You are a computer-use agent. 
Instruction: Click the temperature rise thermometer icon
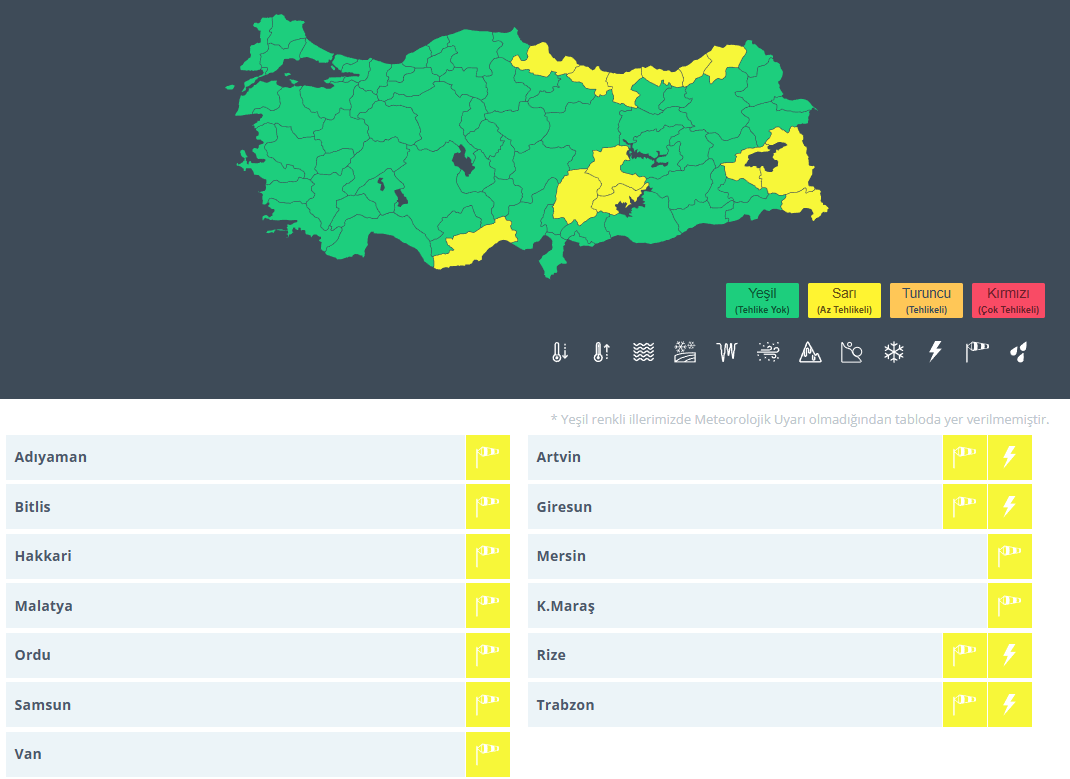tap(601, 352)
